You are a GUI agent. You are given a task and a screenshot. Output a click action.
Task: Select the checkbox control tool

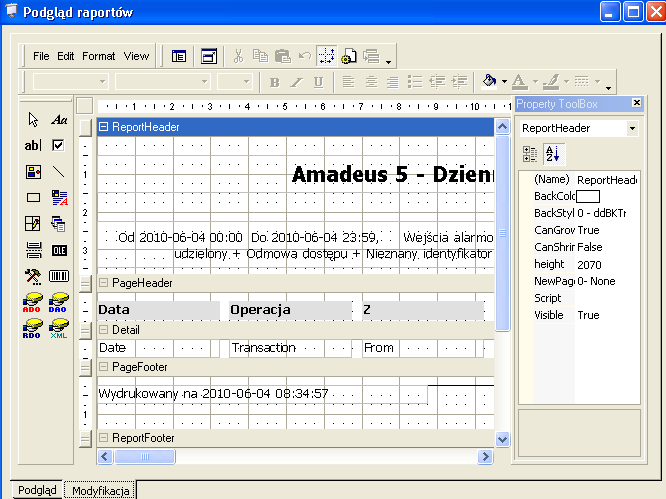(x=59, y=146)
